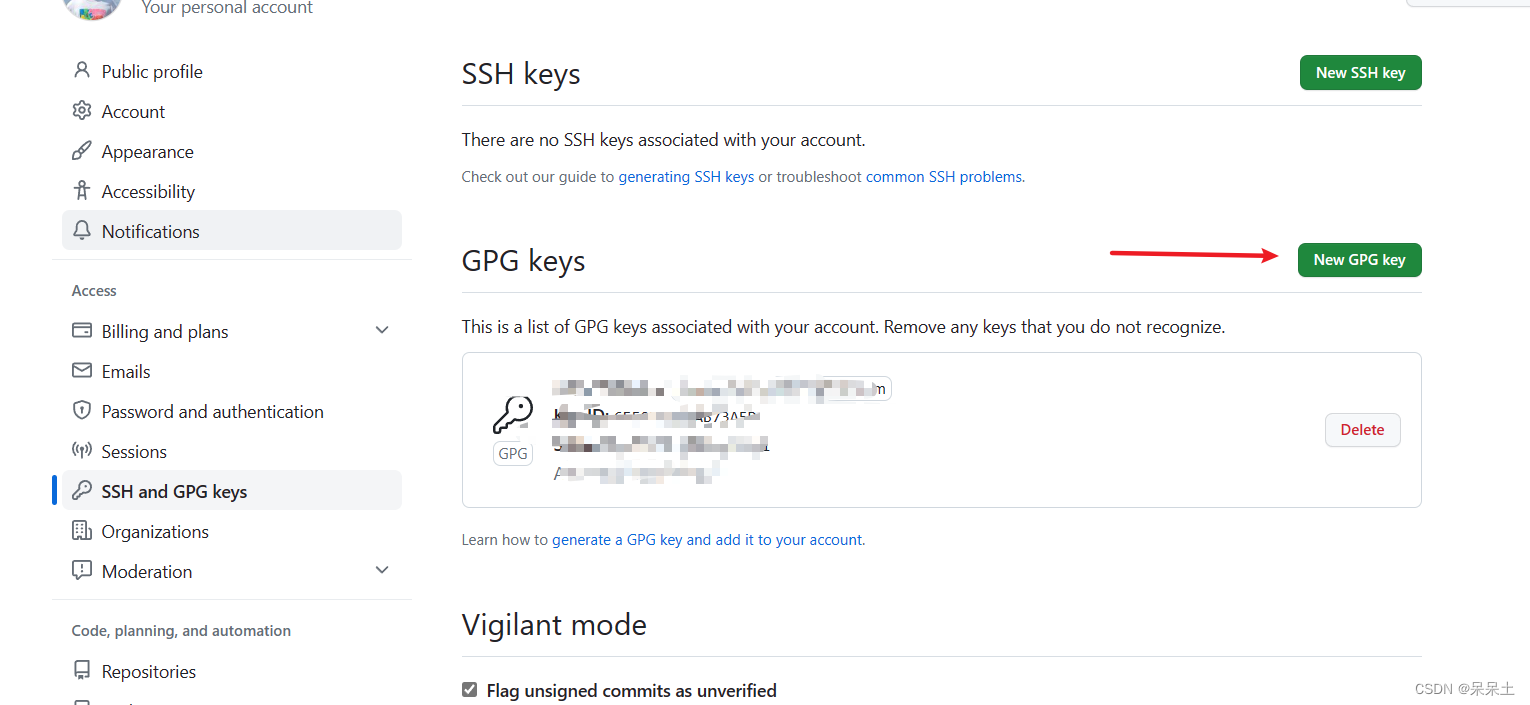Click the Accessibility icon in sidebar

pyautogui.click(x=81, y=190)
